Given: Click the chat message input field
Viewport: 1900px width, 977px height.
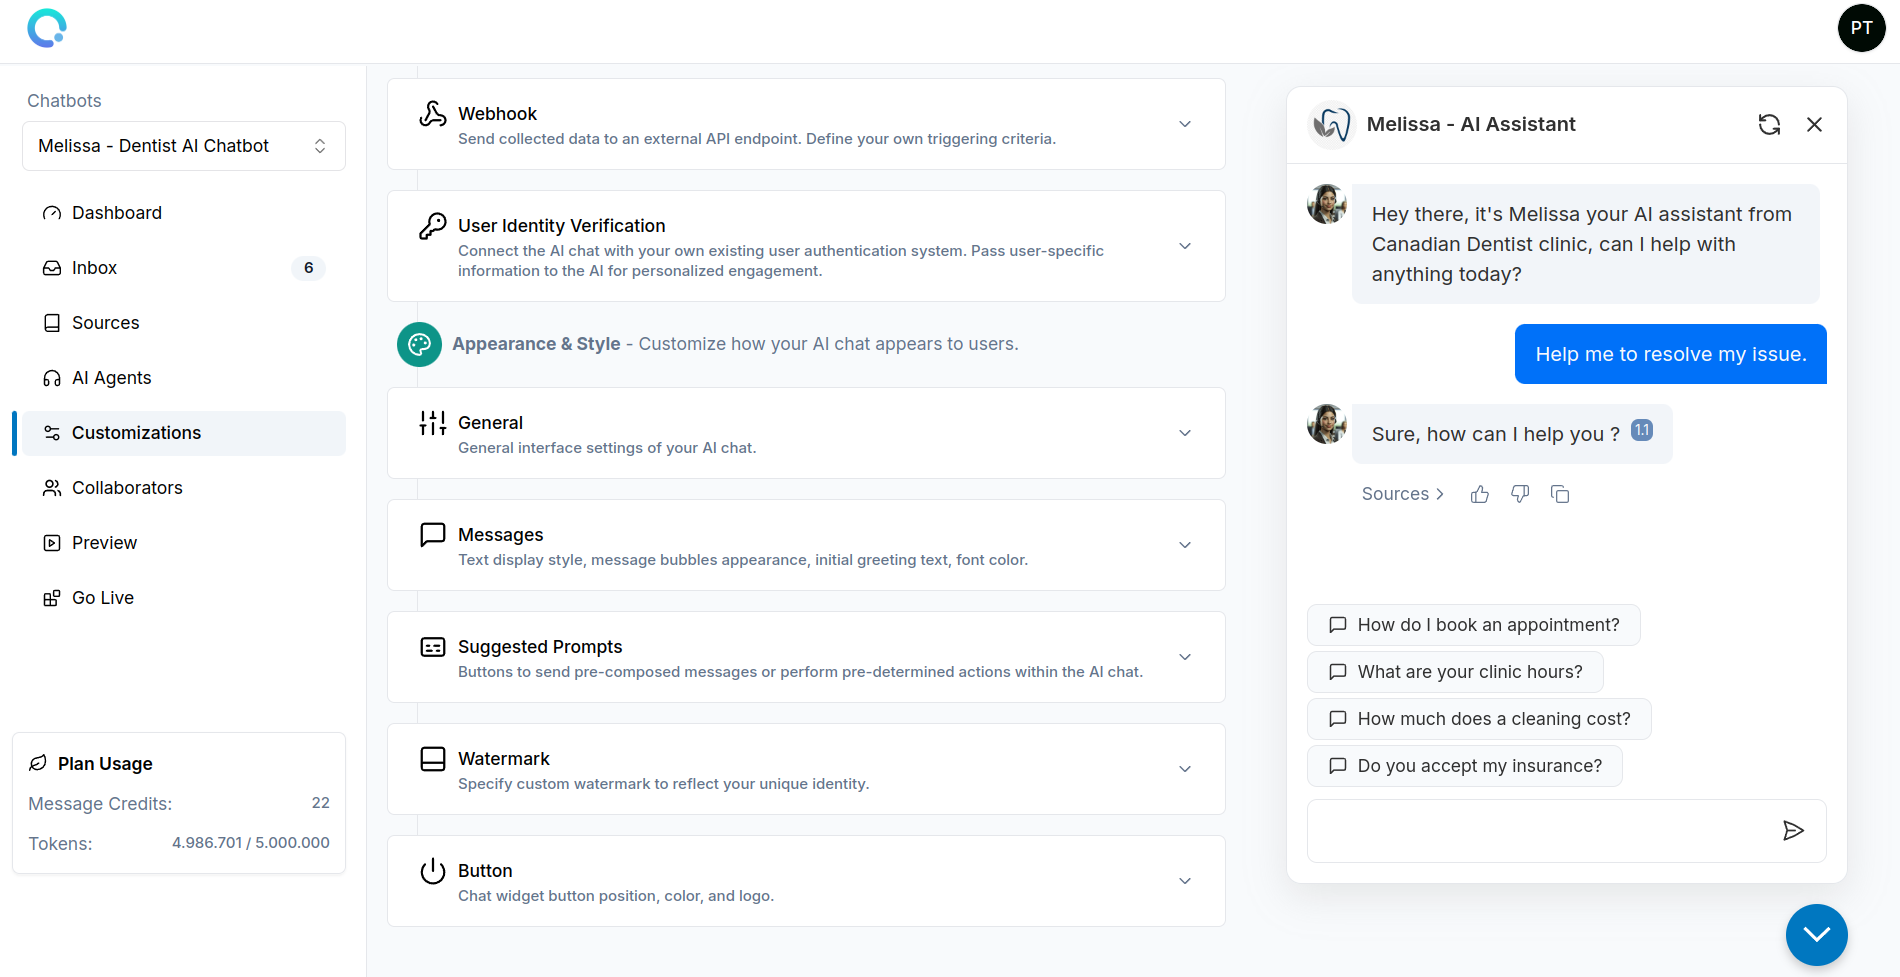Looking at the screenshot, I should pos(1540,831).
